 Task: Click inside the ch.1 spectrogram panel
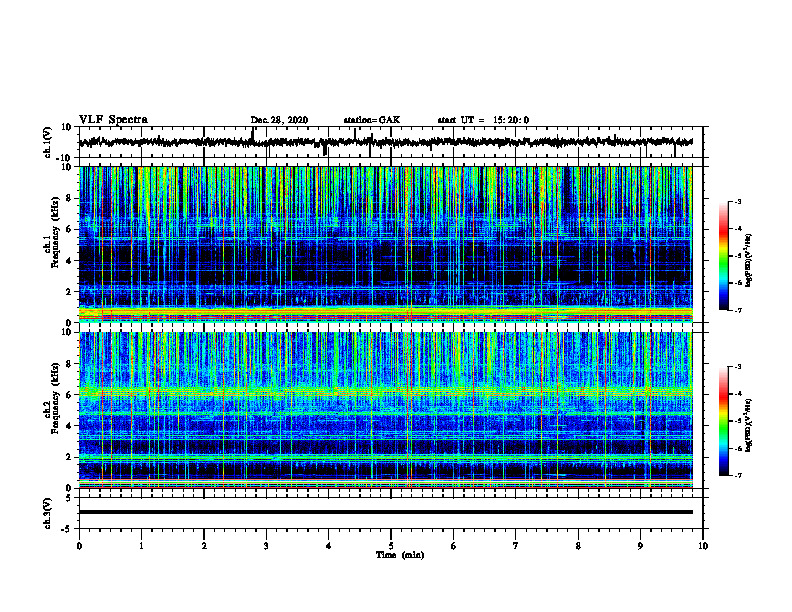click(385, 244)
